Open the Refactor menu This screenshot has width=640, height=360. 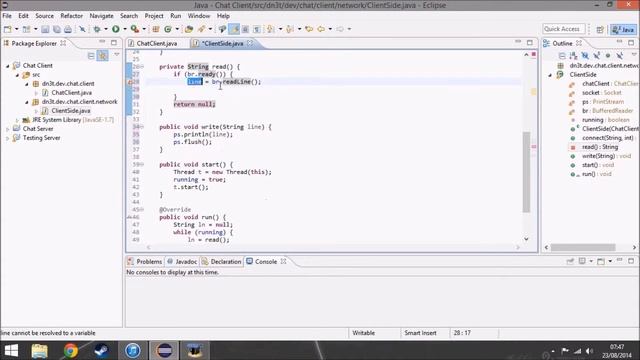coord(71,16)
